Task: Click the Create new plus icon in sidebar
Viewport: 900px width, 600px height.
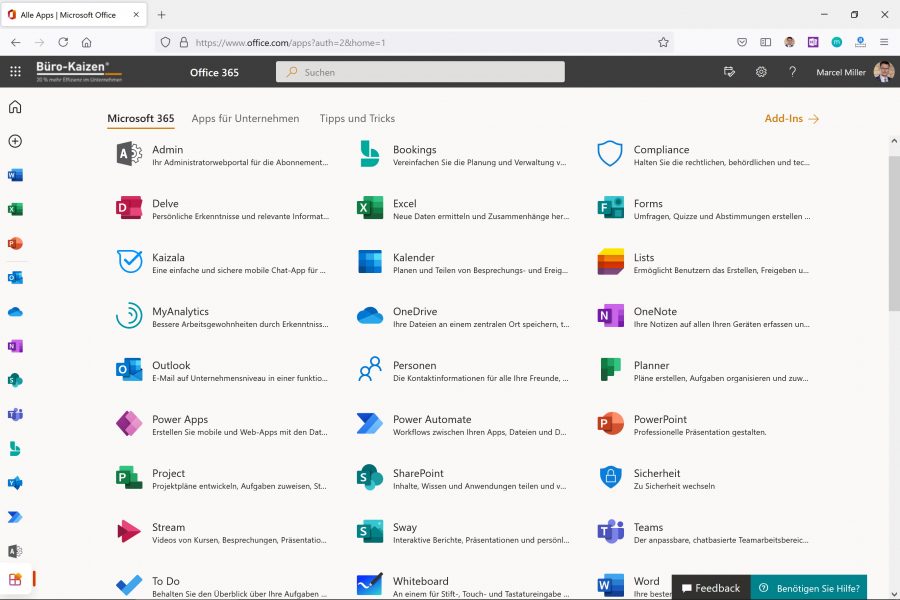Action: pyautogui.click(x=15, y=141)
